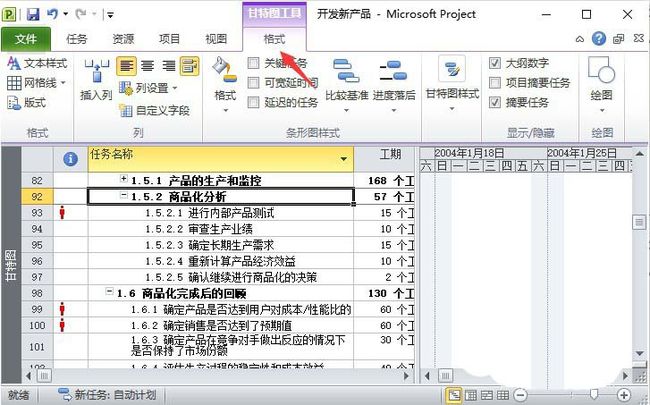Align column text right
Screen dimensions: 650x405
click(x=168, y=66)
